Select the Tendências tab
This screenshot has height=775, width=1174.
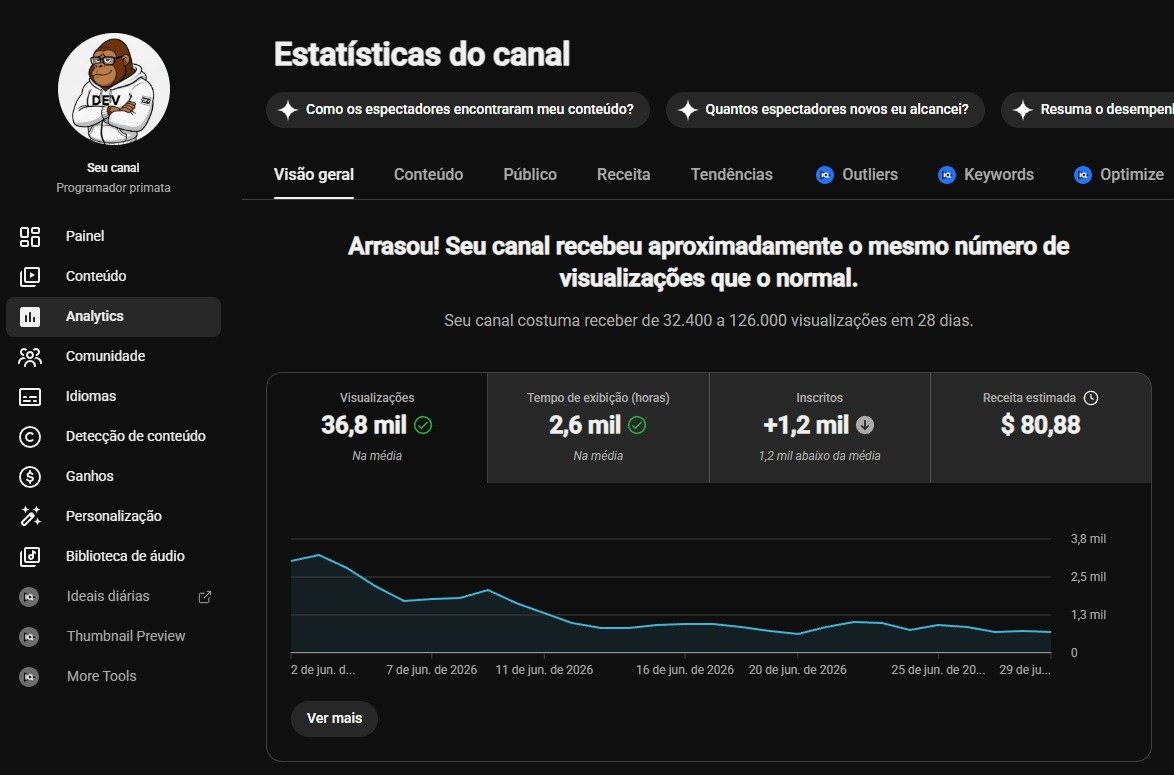click(x=732, y=174)
